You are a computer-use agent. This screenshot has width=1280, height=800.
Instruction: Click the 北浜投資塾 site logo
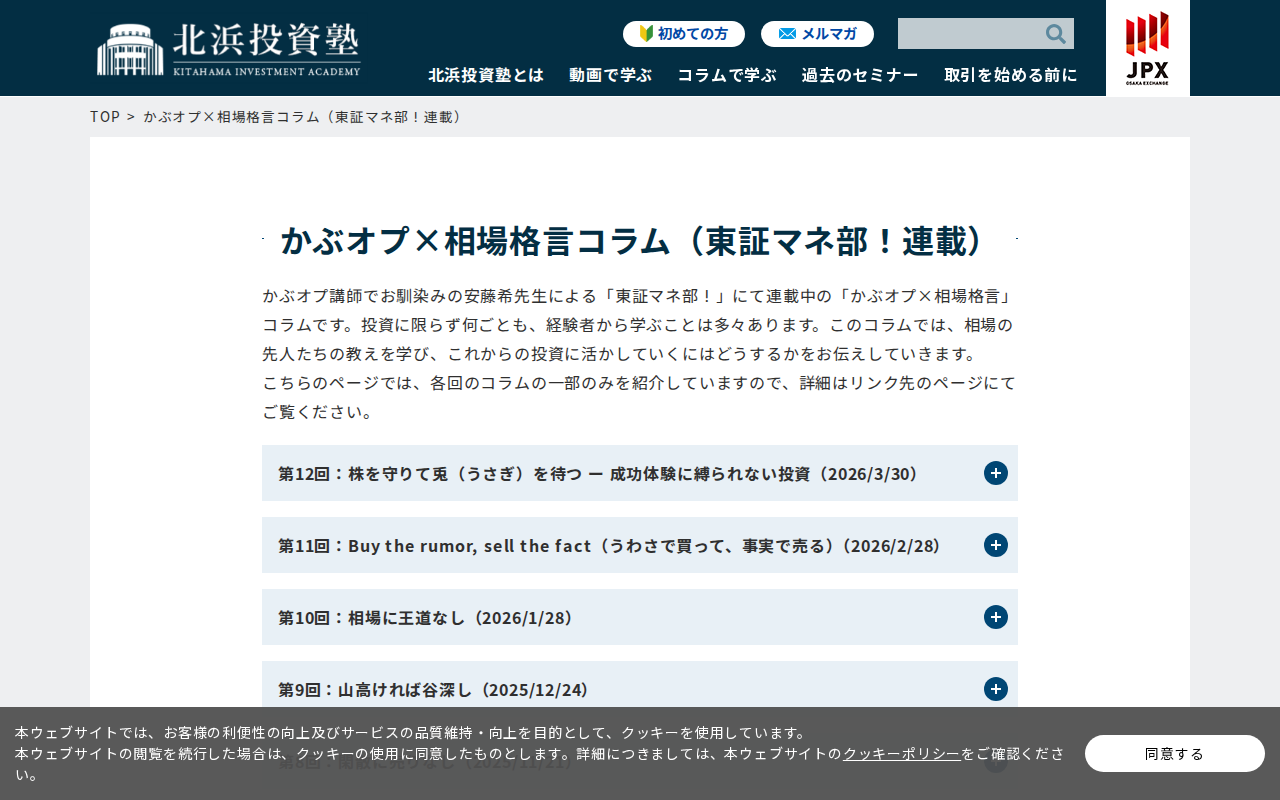(x=229, y=50)
